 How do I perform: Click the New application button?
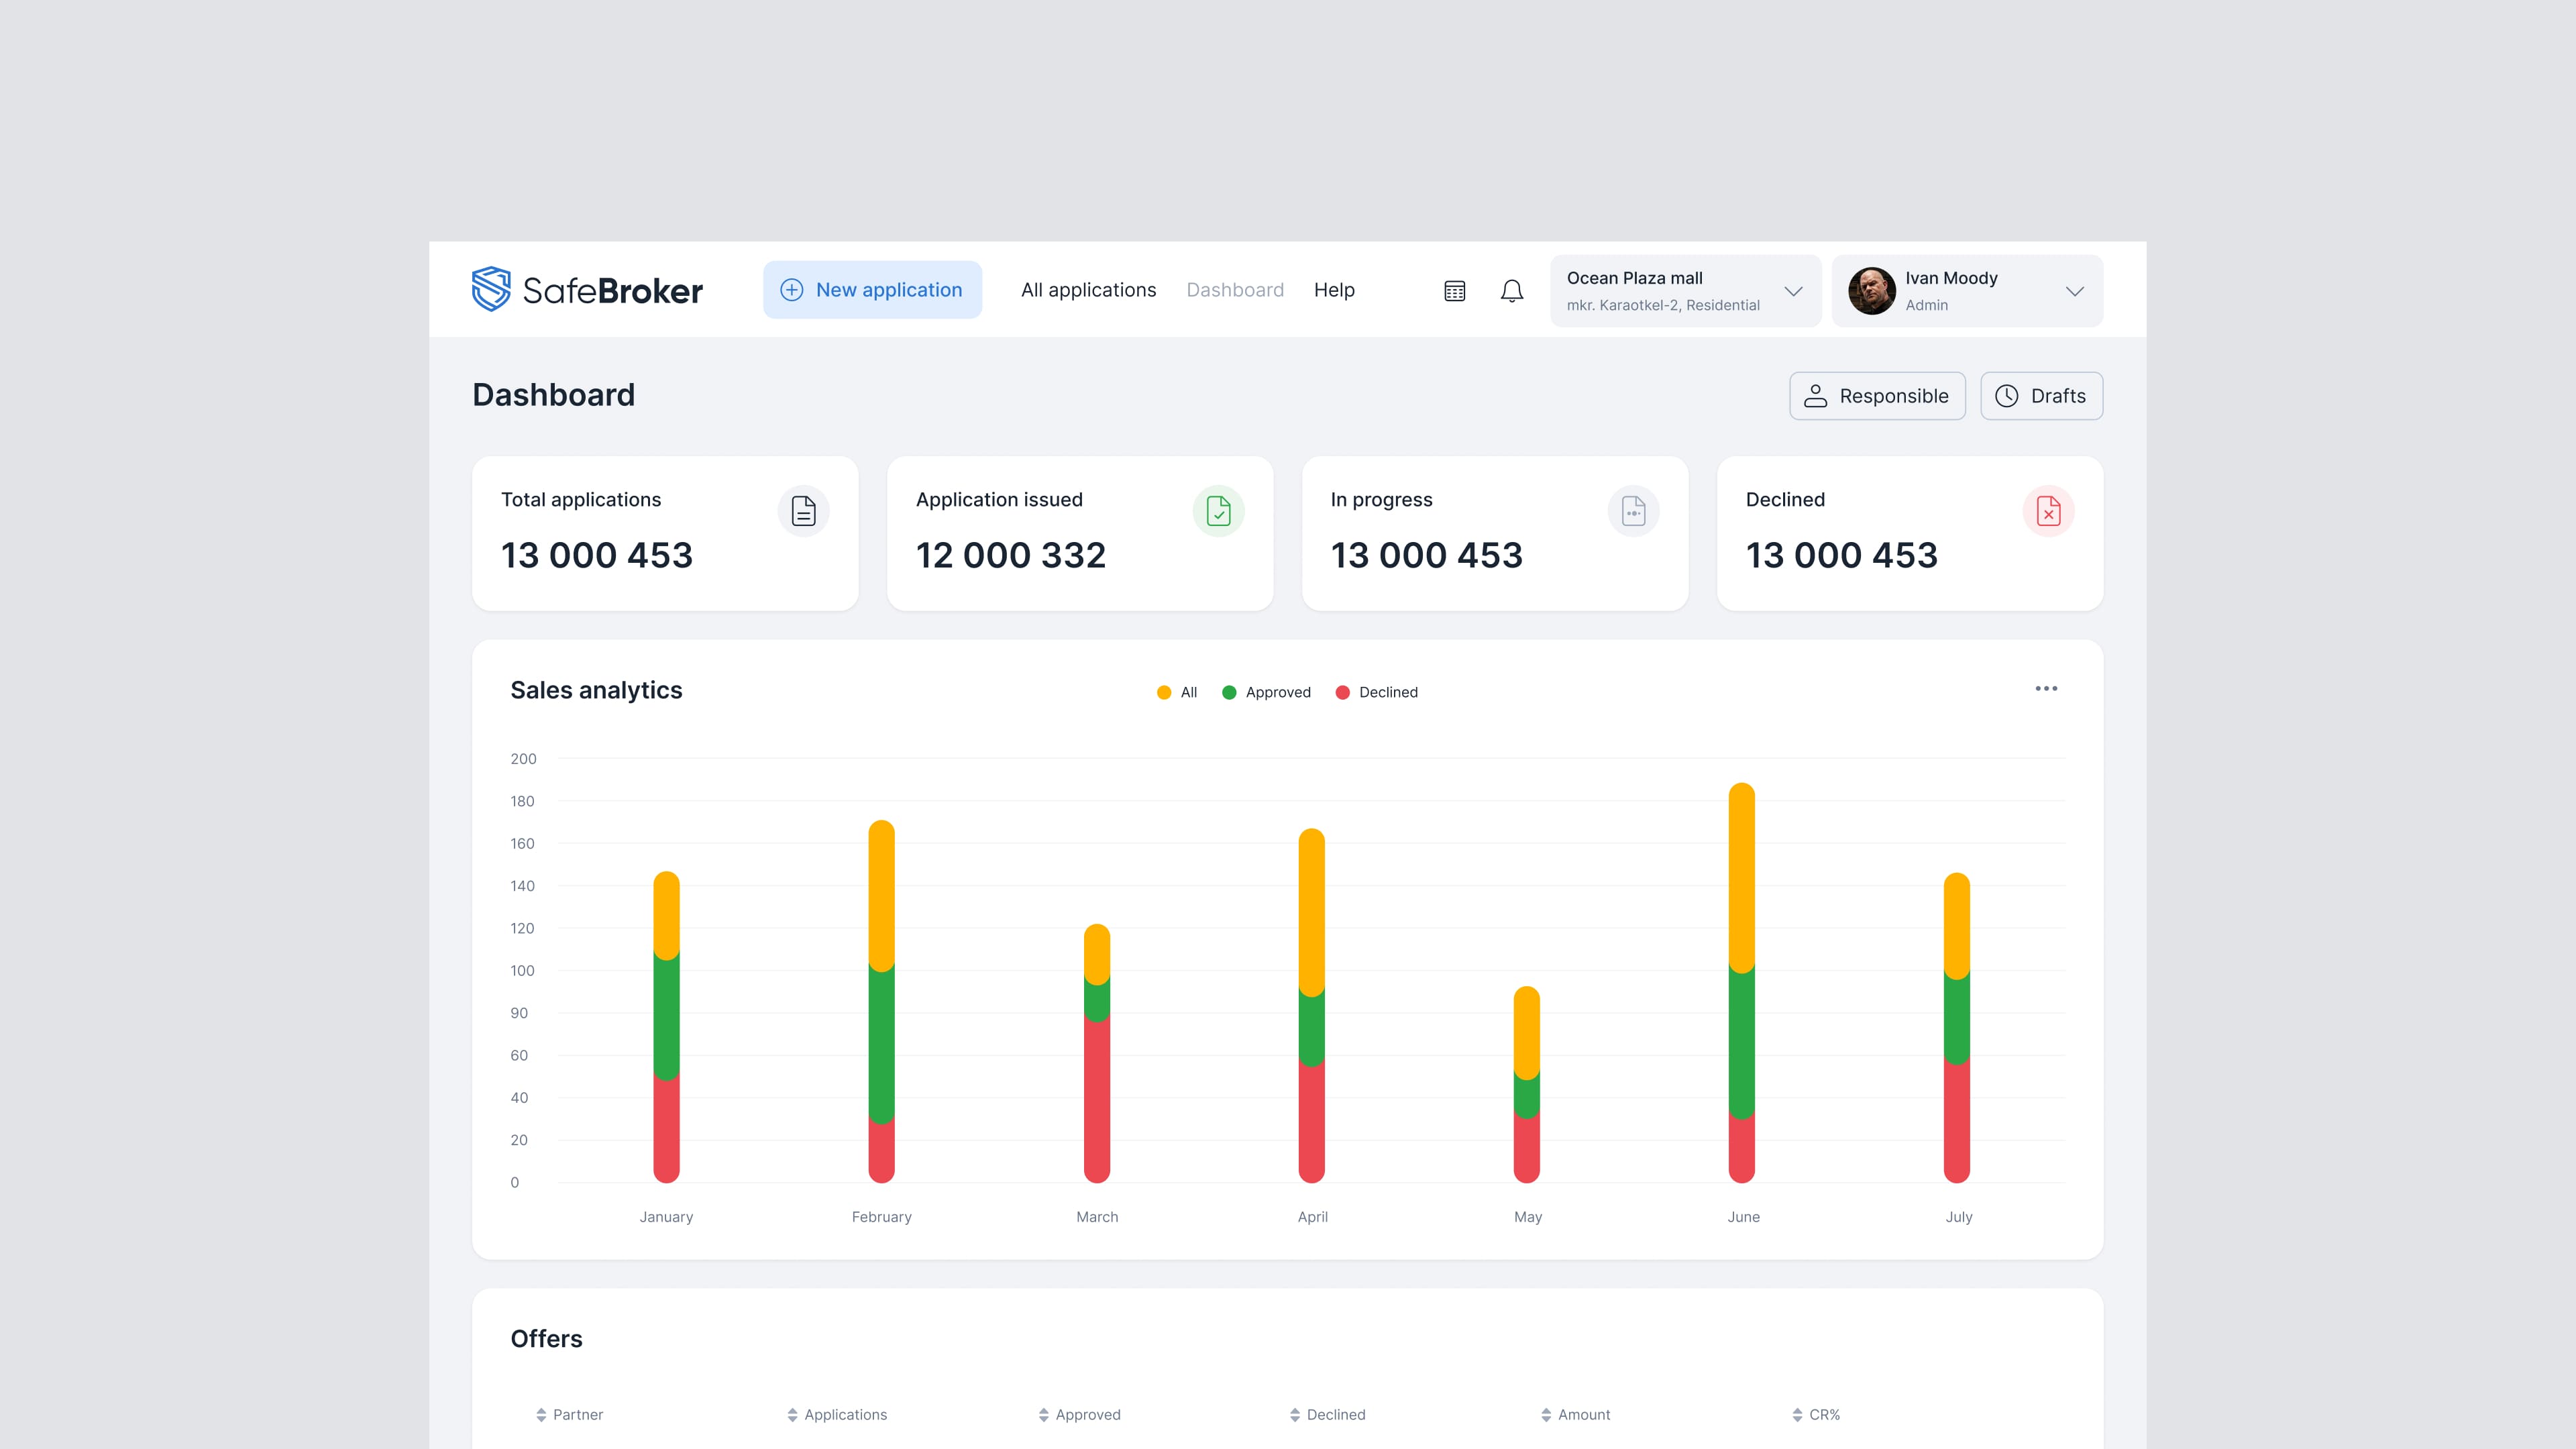click(872, 290)
